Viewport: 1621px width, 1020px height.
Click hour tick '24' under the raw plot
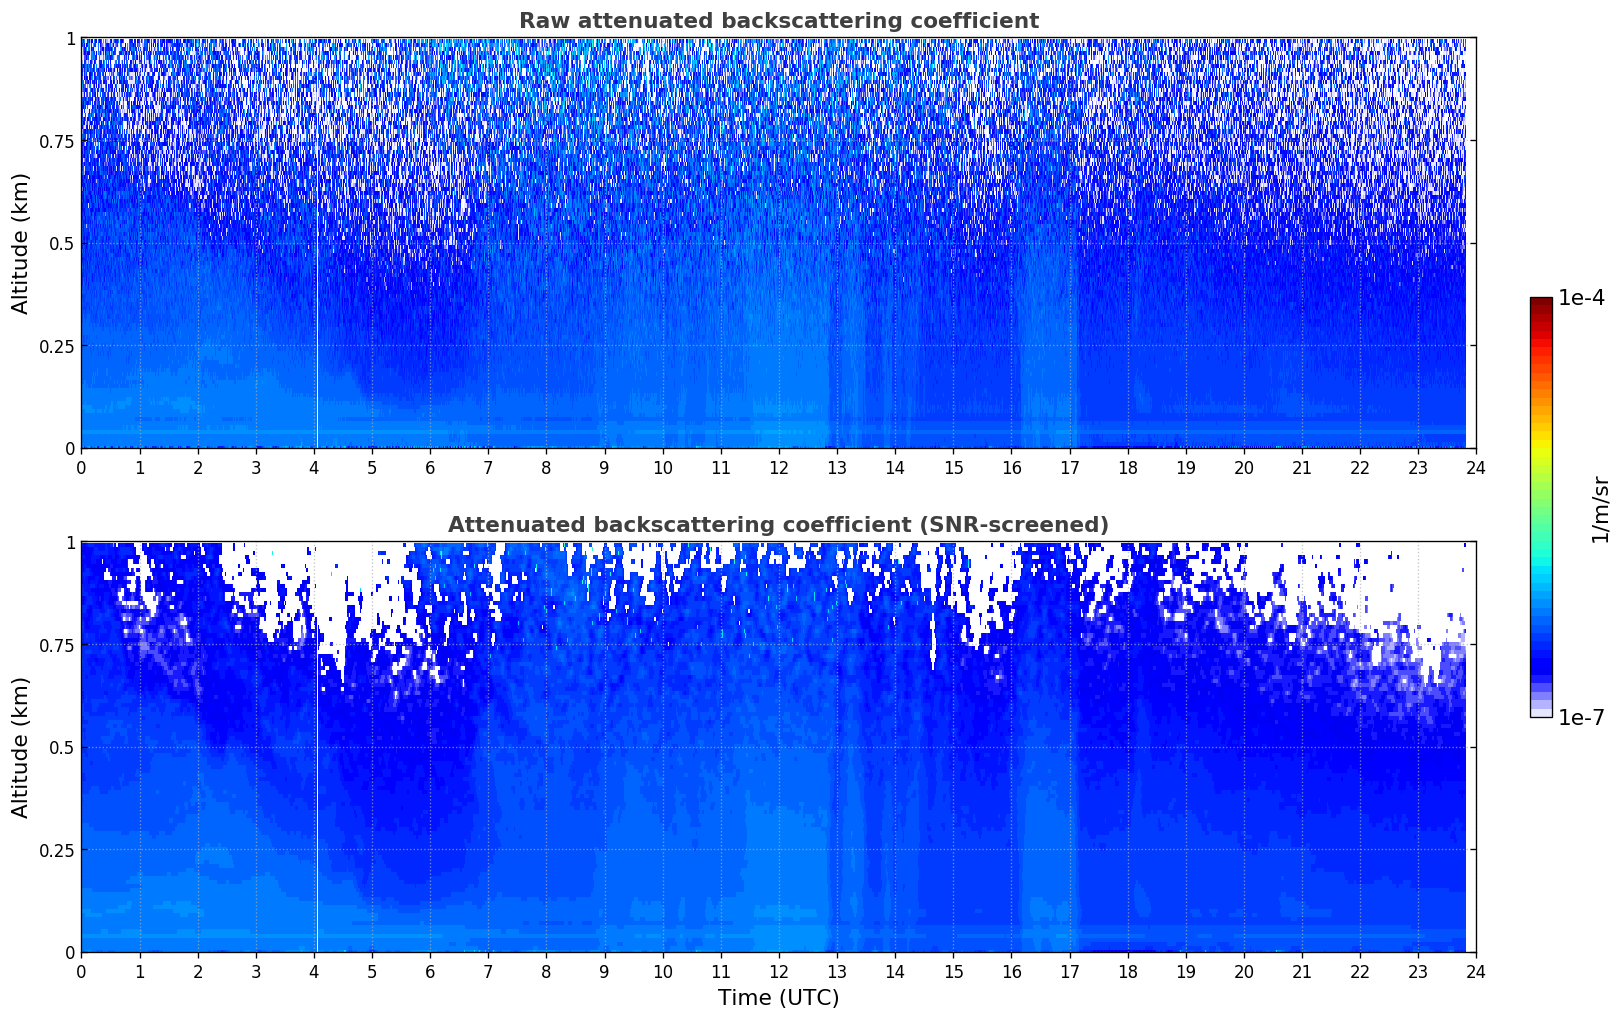(x=1476, y=468)
